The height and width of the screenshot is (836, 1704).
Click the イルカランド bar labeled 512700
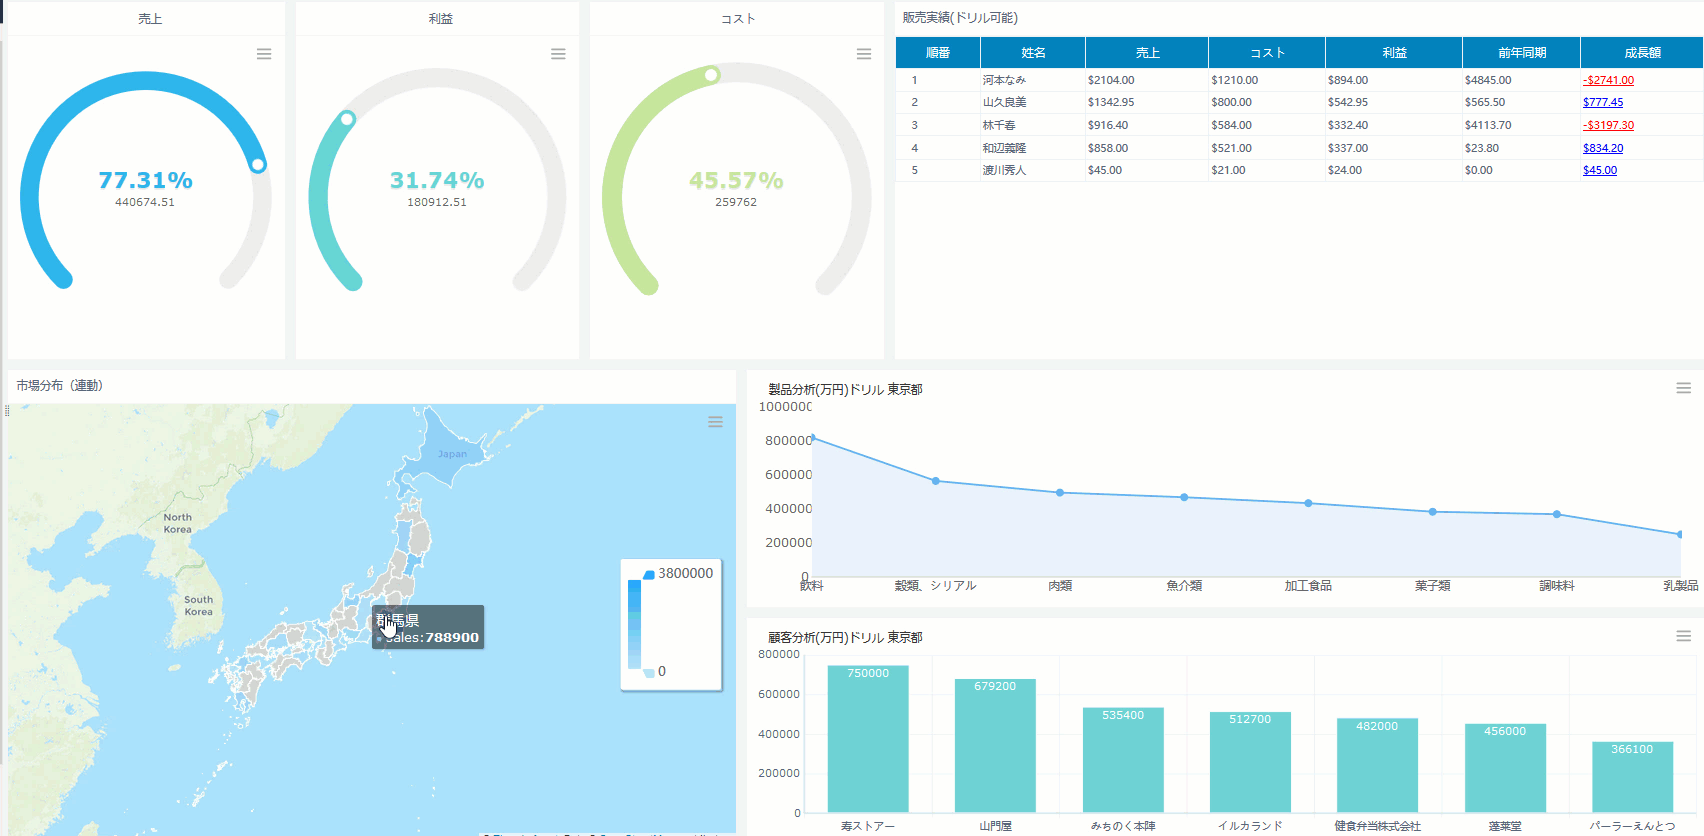(1250, 762)
